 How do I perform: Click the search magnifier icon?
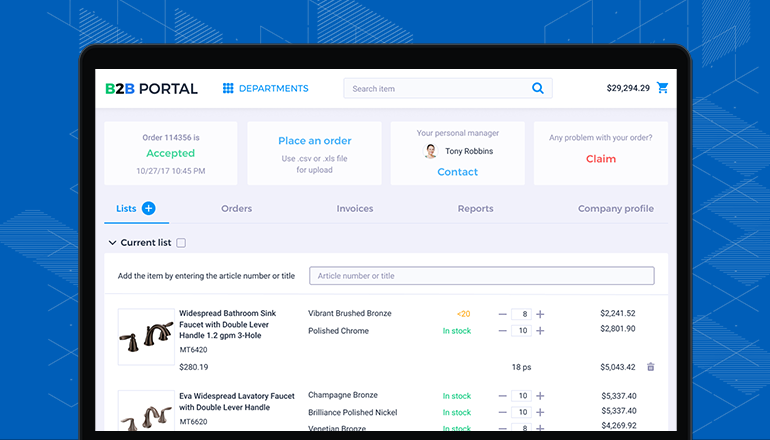[x=538, y=88]
